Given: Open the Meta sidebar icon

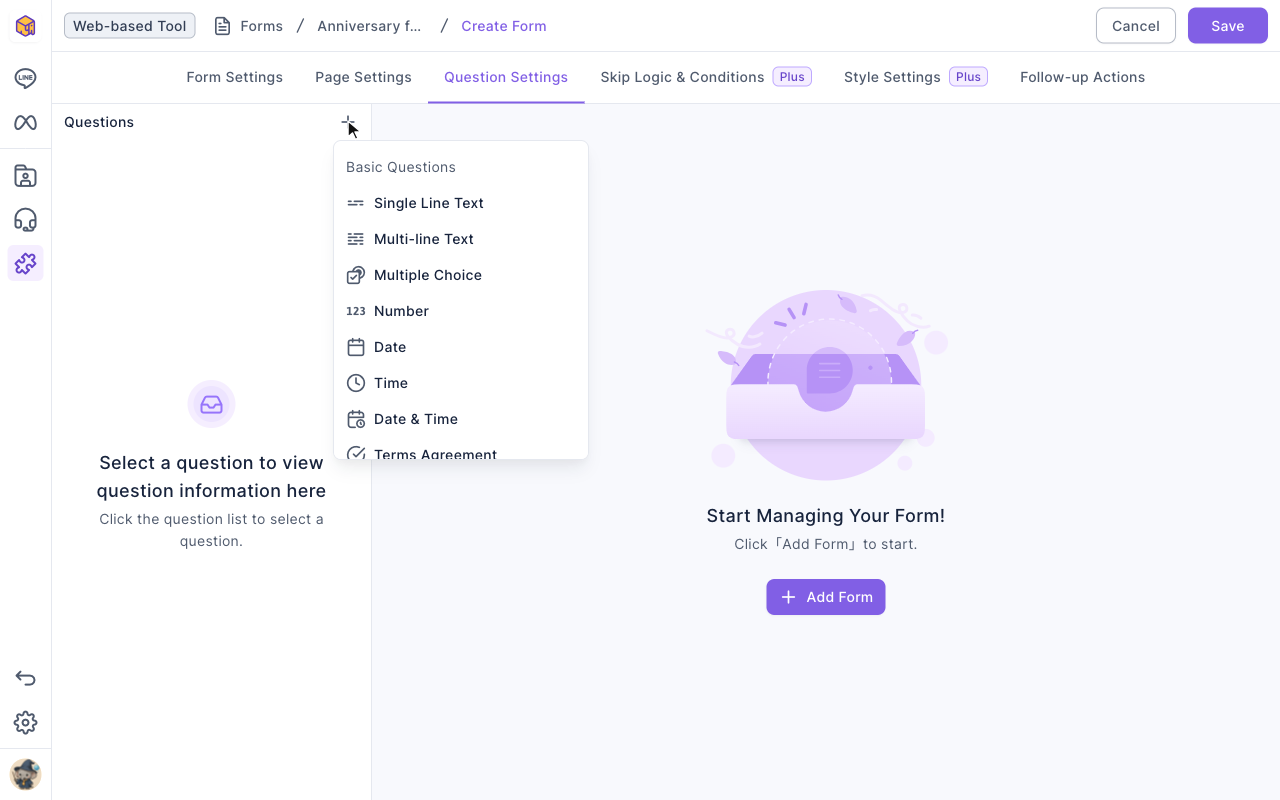Looking at the screenshot, I should pyautogui.click(x=25, y=123).
